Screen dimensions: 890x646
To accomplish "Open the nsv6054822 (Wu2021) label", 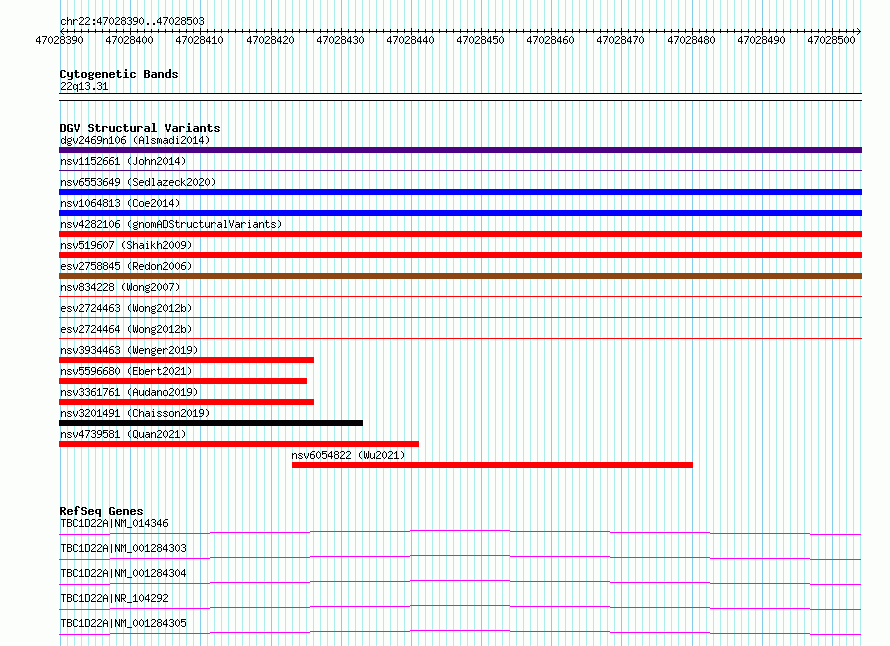I will [348, 455].
